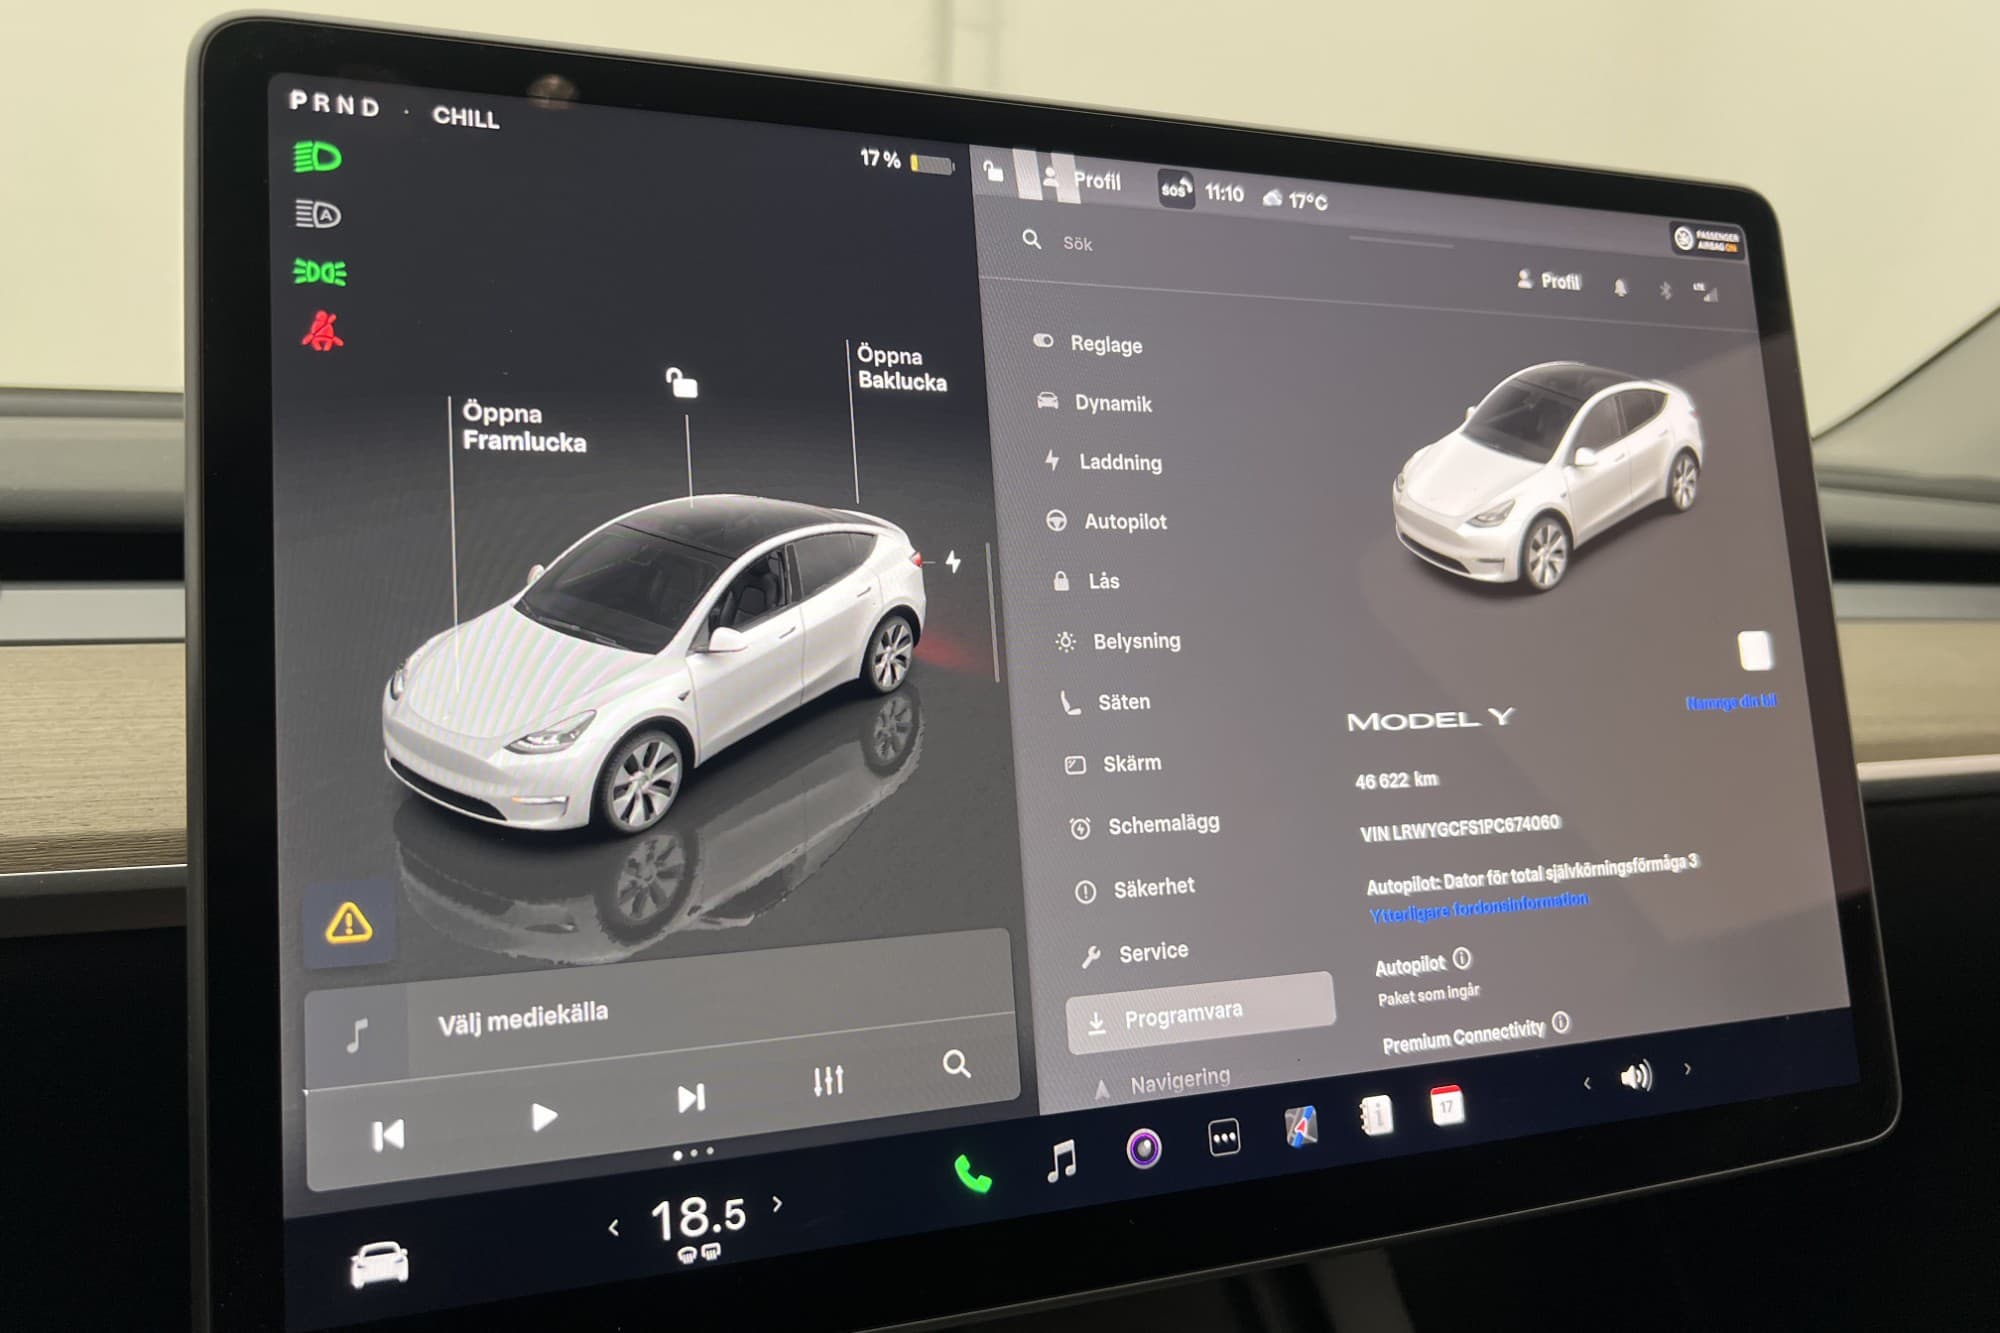The height and width of the screenshot is (1333, 2000).
Task: Open the dashcam camera app
Action: pos(1144,1148)
